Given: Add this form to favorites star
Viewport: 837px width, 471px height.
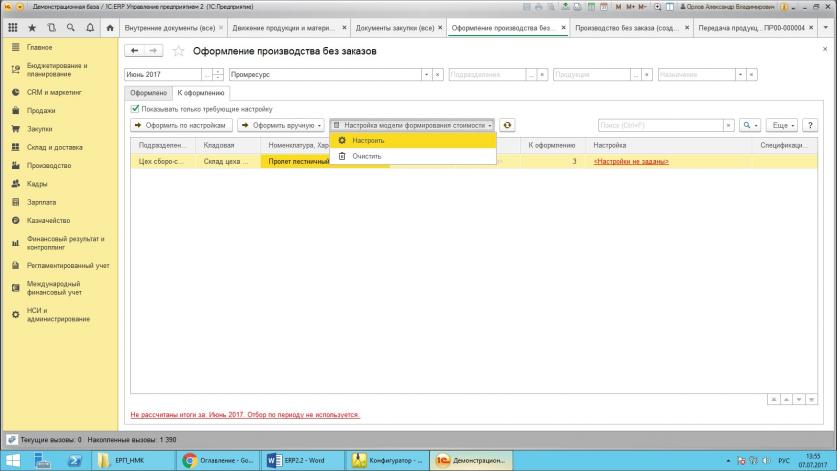Looking at the screenshot, I should 179,51.
